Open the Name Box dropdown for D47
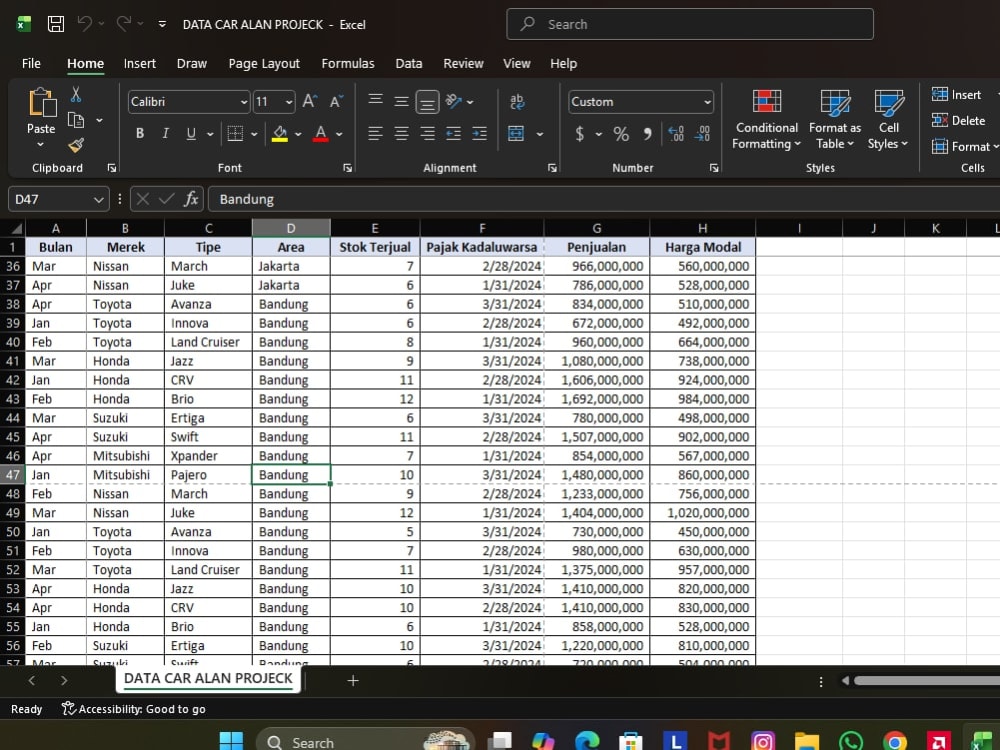Screen dimensions: 1000x750 pos(98,200)
